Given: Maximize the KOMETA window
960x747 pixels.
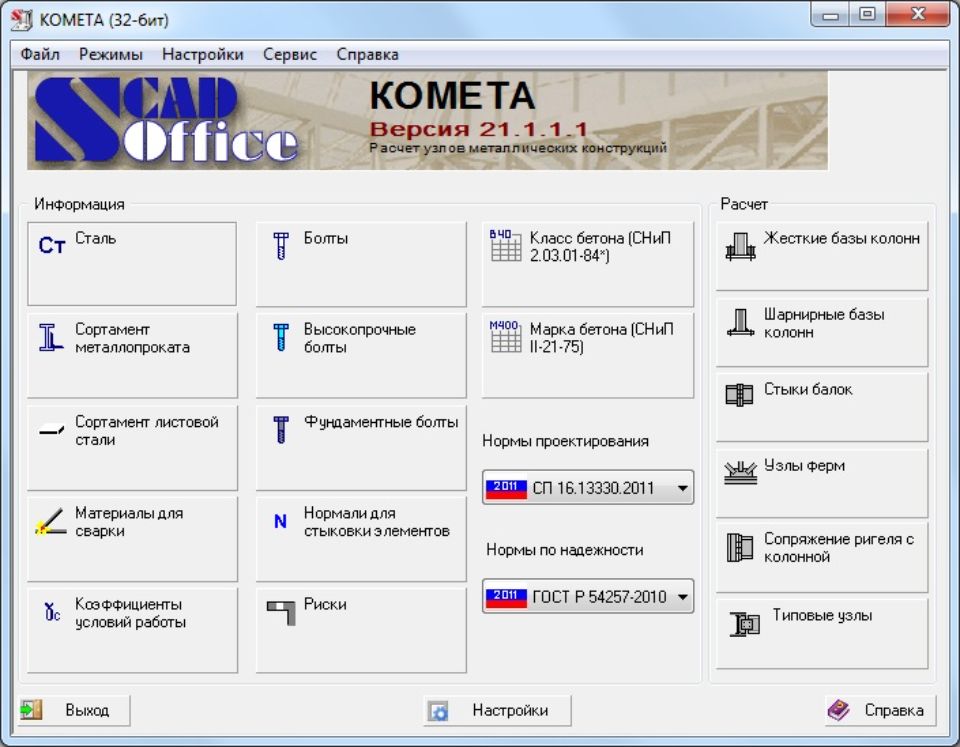Looking at the screenshot, I should point(867,15).
